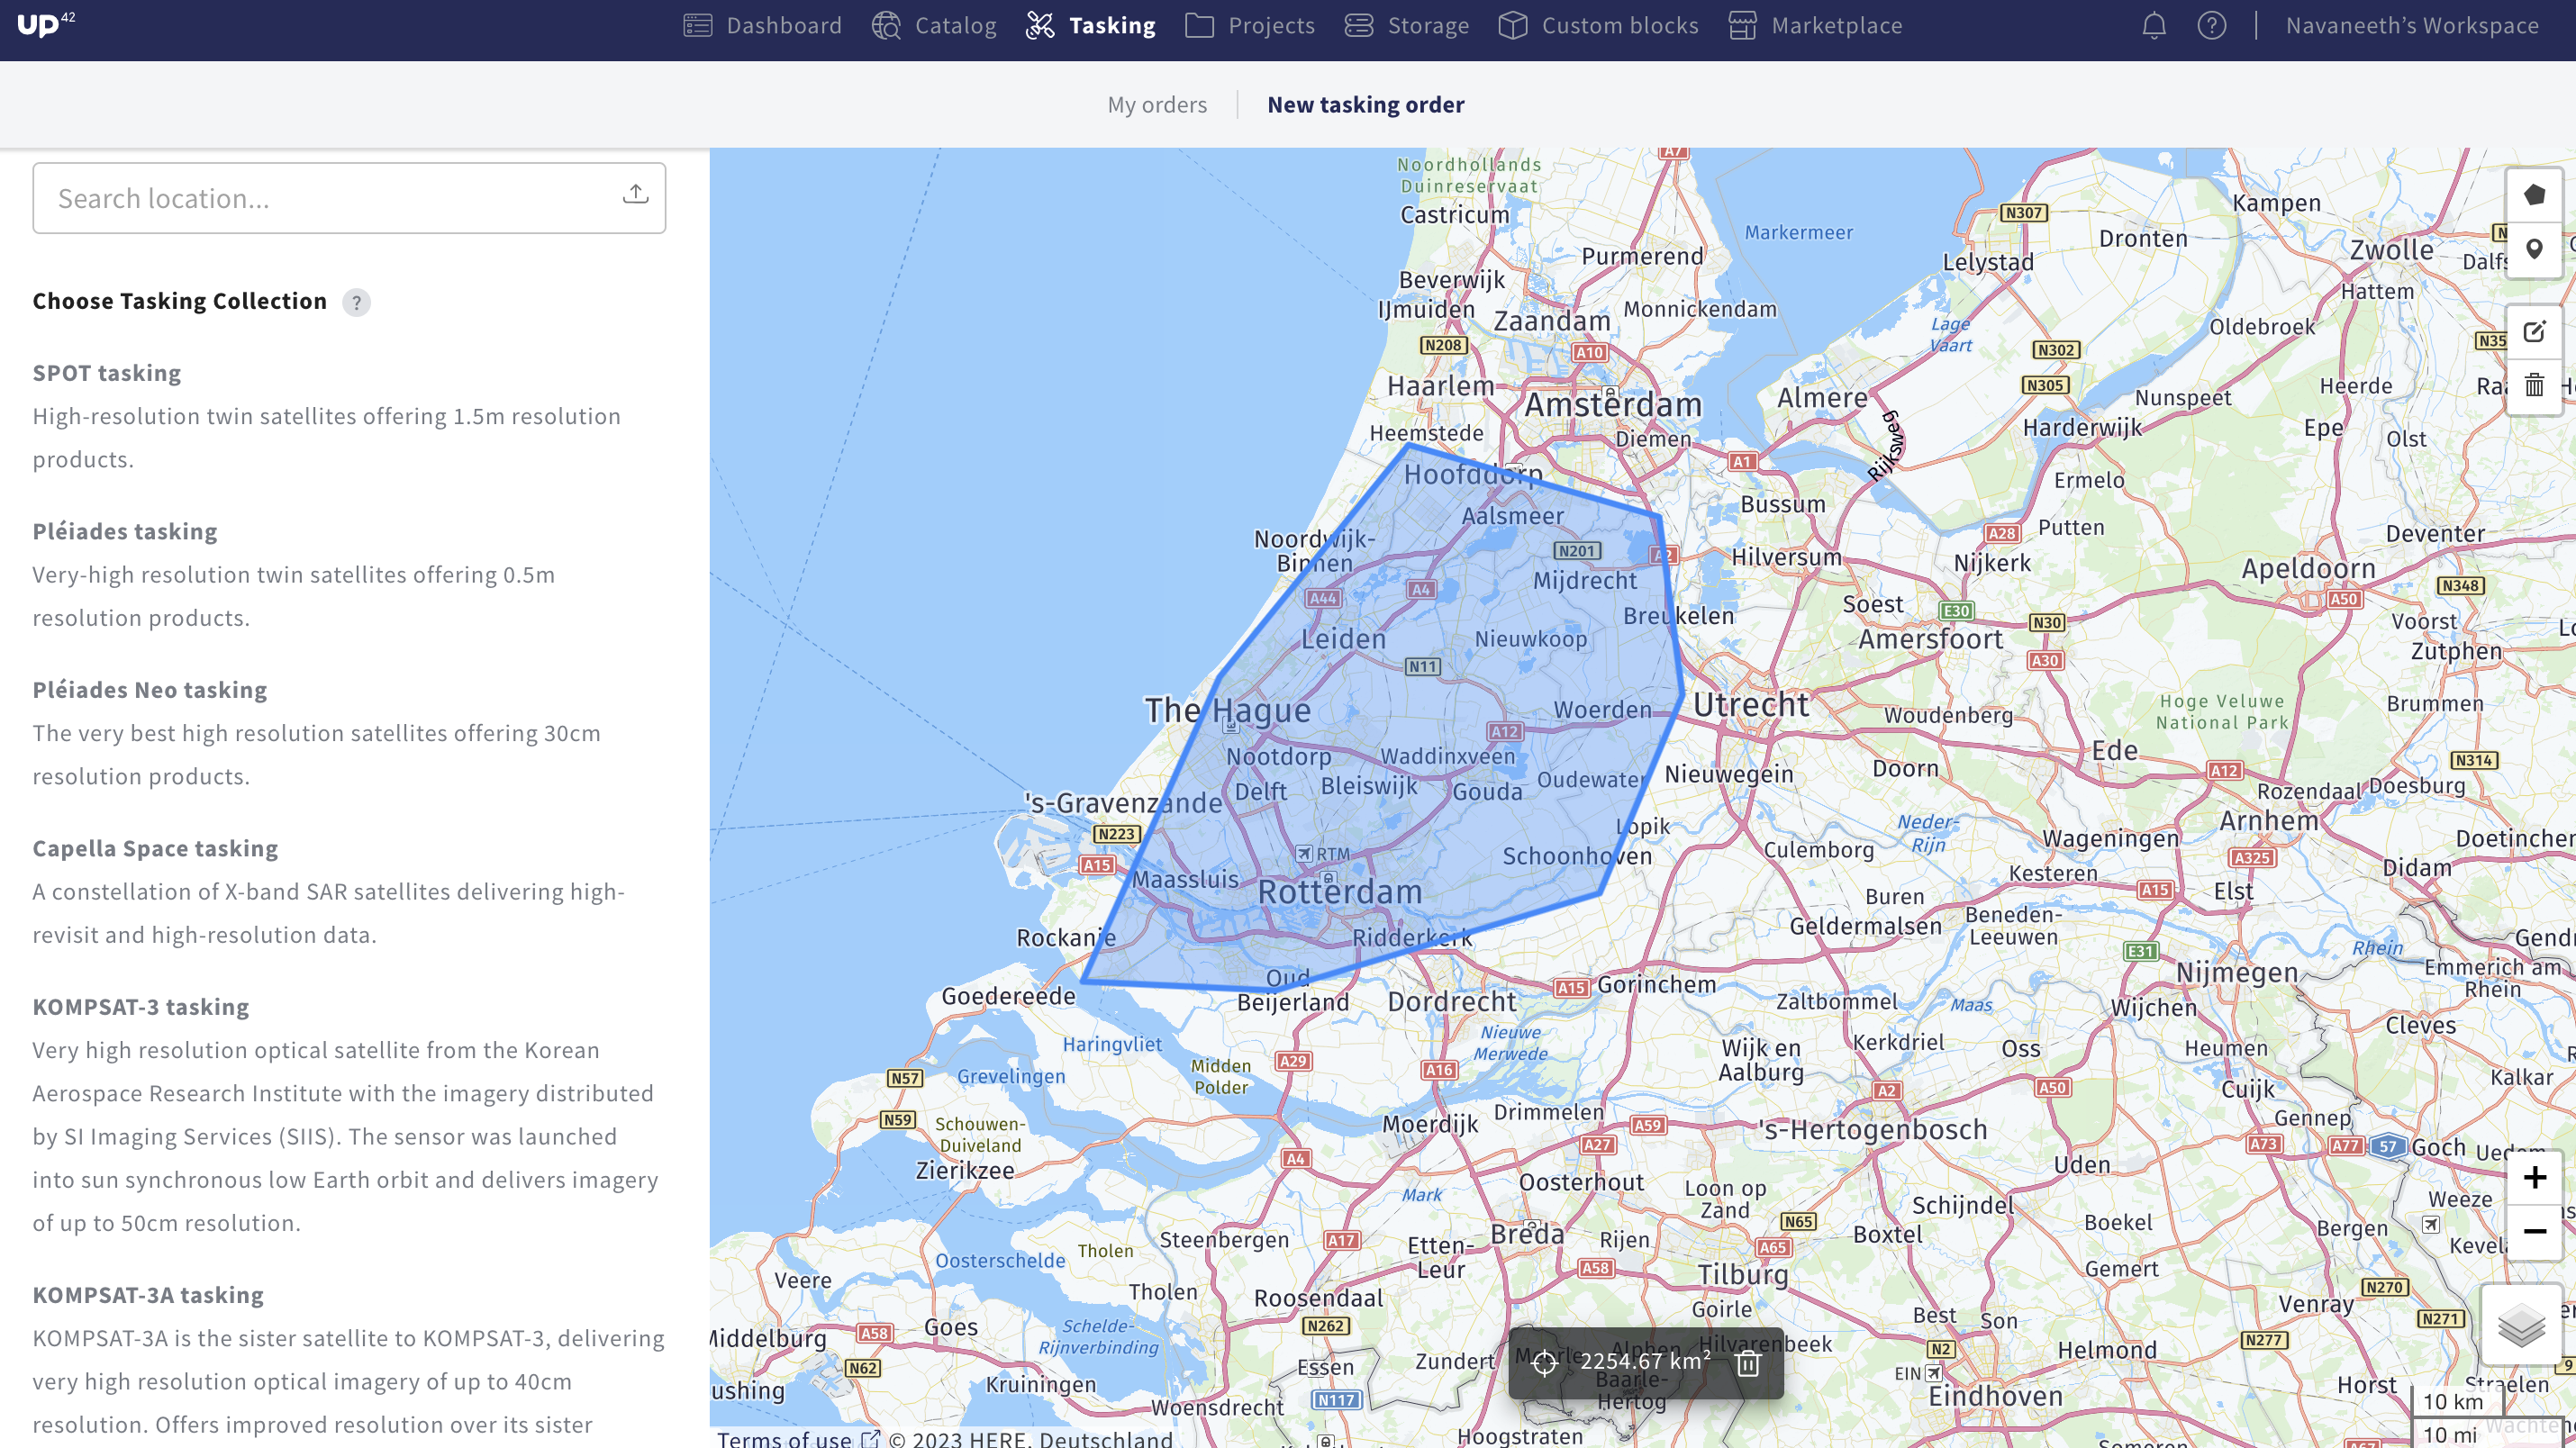
Task: Zoom in the map with plus button
Action: [2533, 1177]
